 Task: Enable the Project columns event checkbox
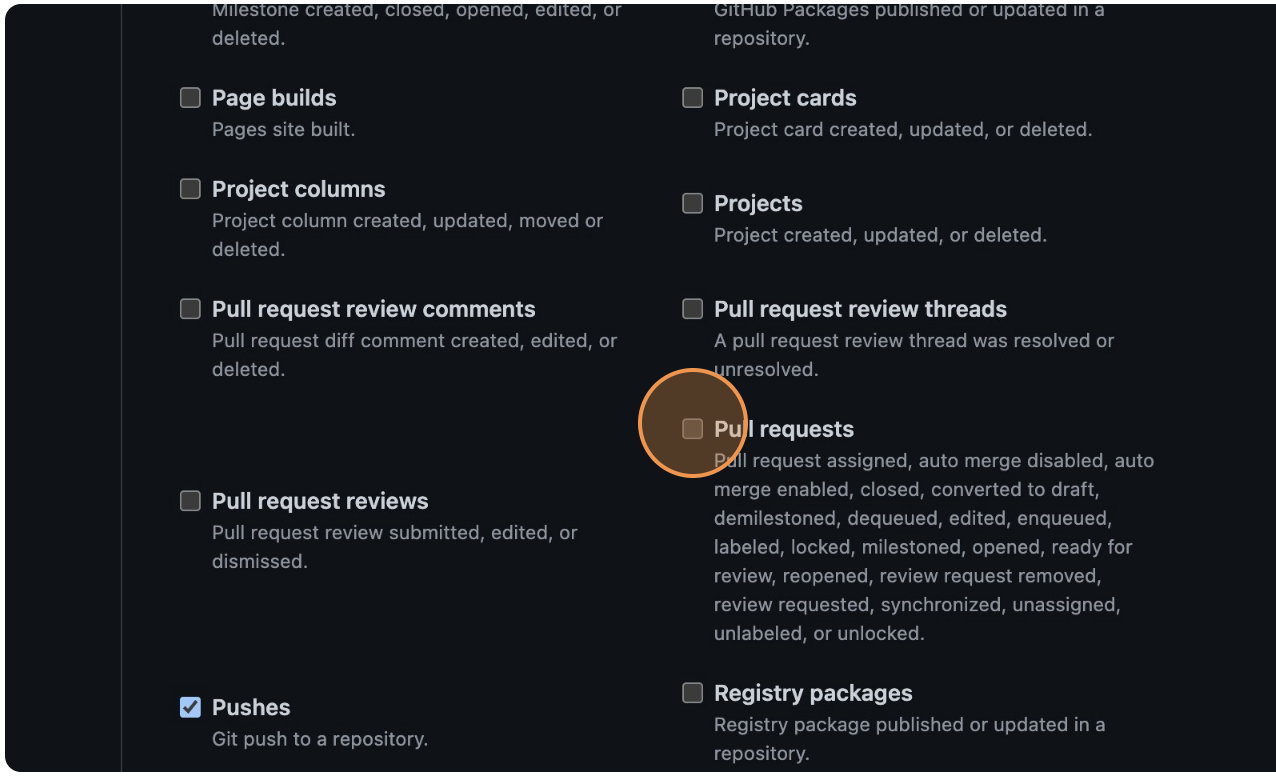(x=190, y=188)
